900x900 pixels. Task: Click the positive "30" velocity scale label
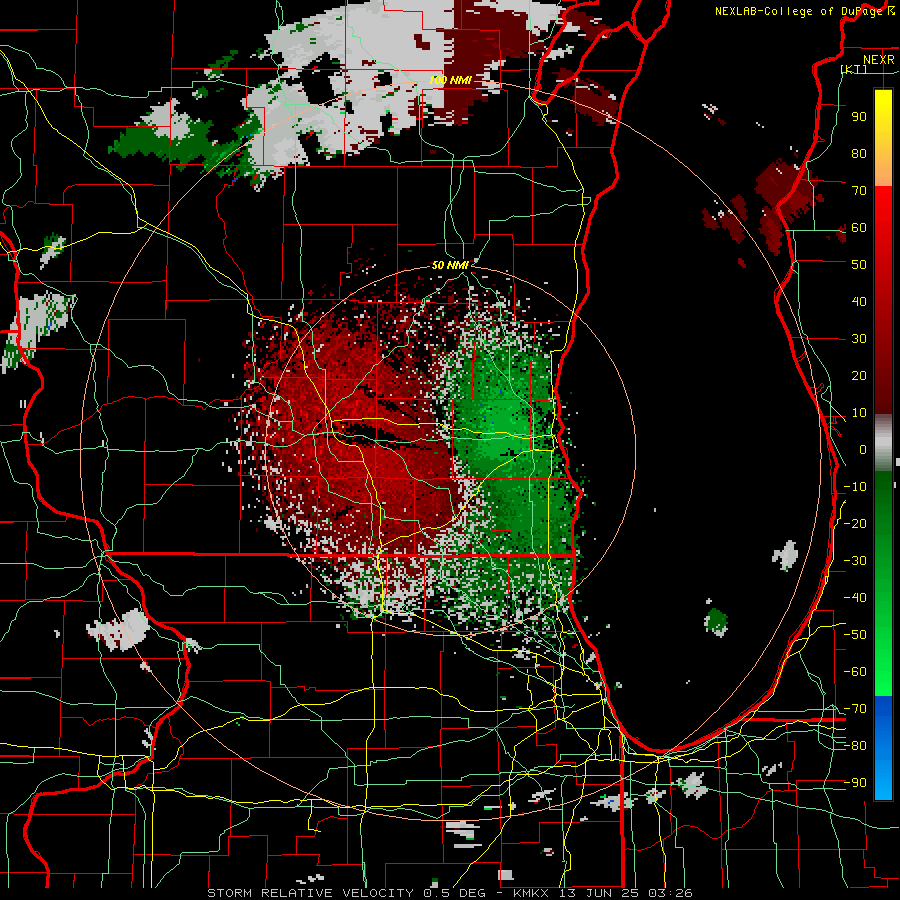pos(859,339)
